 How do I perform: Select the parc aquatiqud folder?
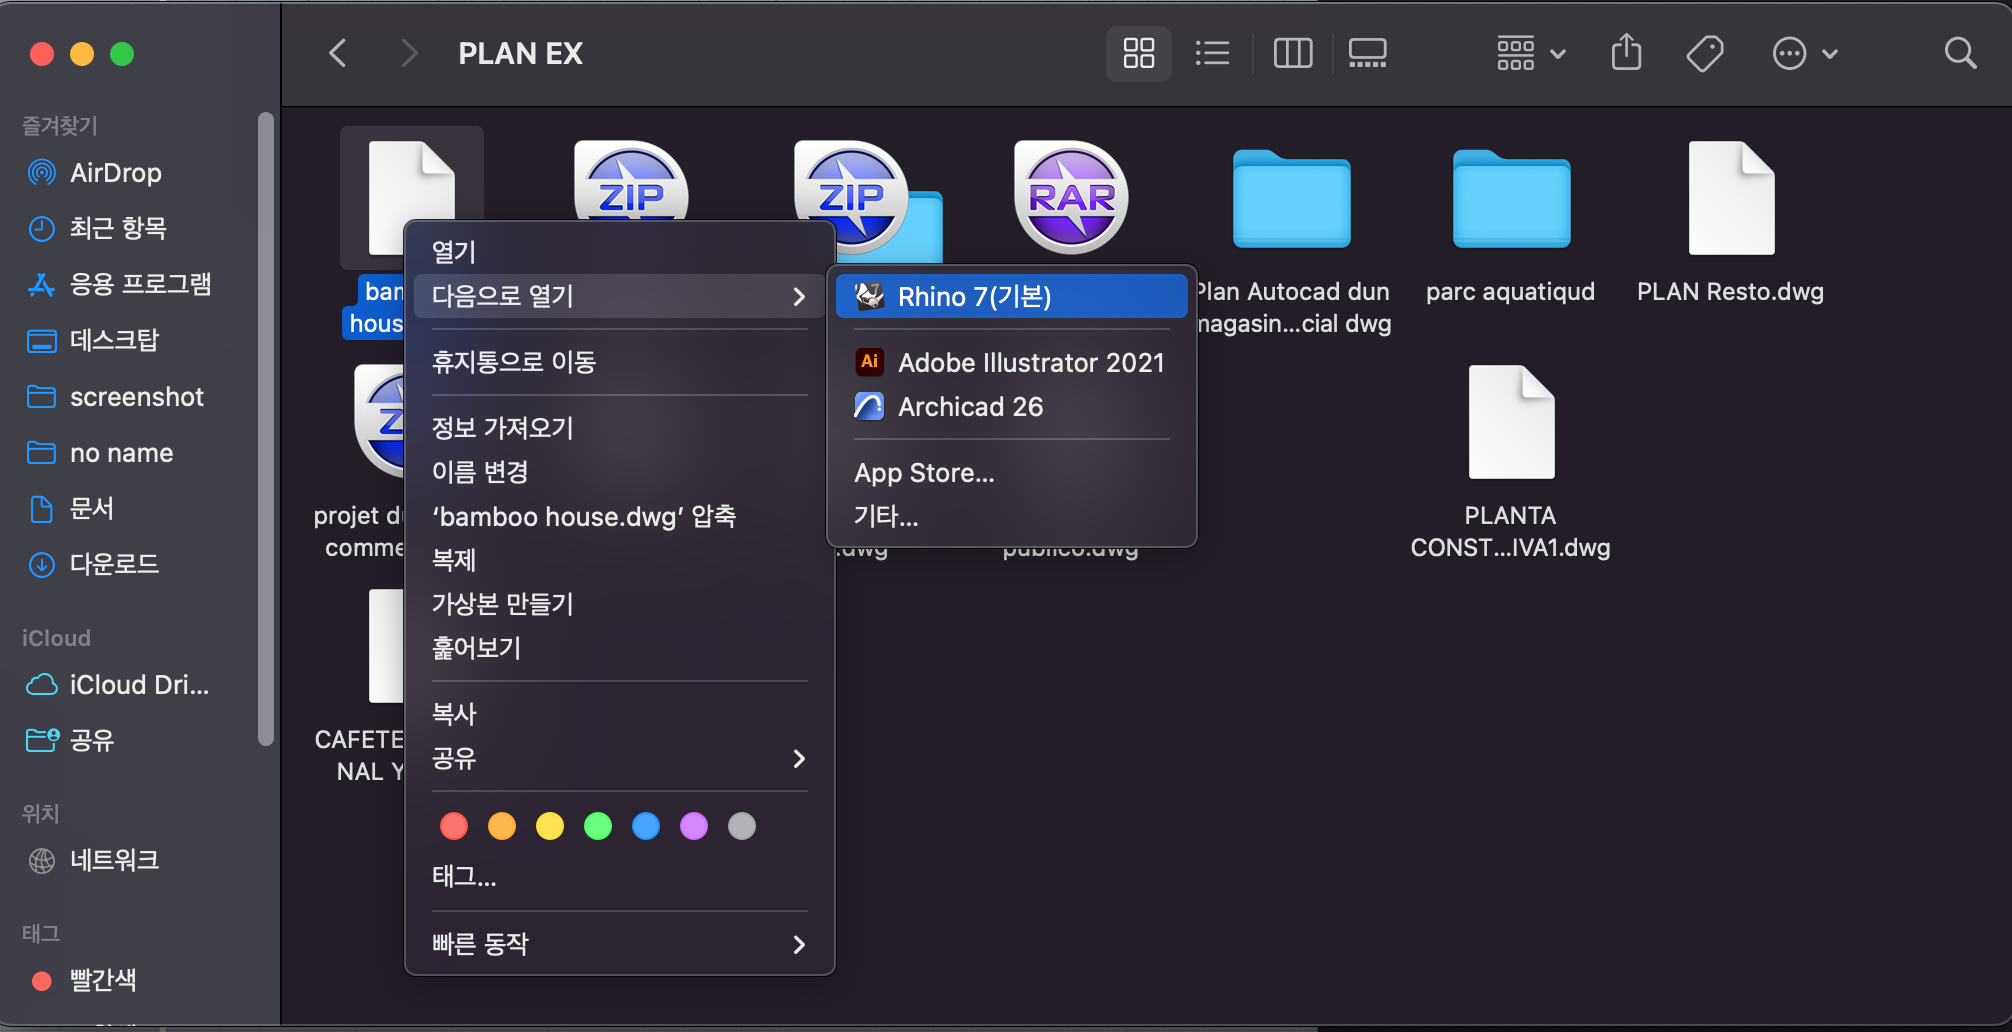(x=1511, y=198)
